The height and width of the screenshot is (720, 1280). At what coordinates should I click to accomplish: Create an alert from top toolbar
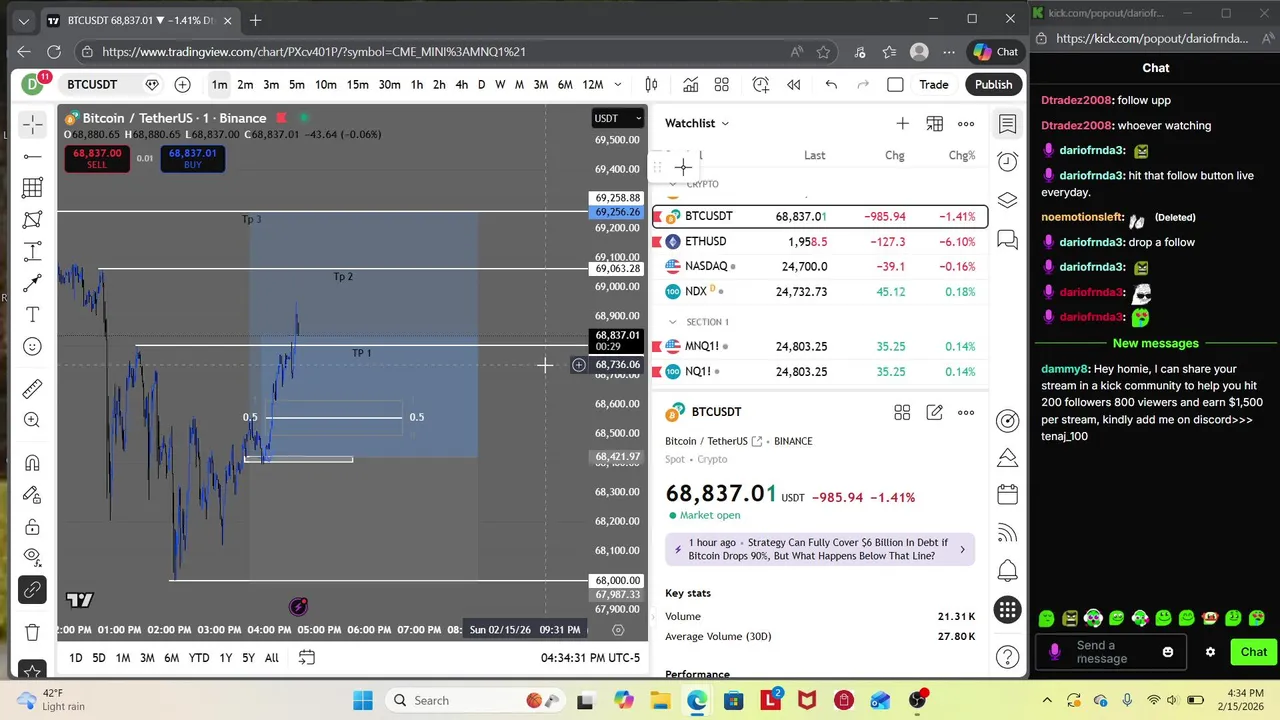761,85
